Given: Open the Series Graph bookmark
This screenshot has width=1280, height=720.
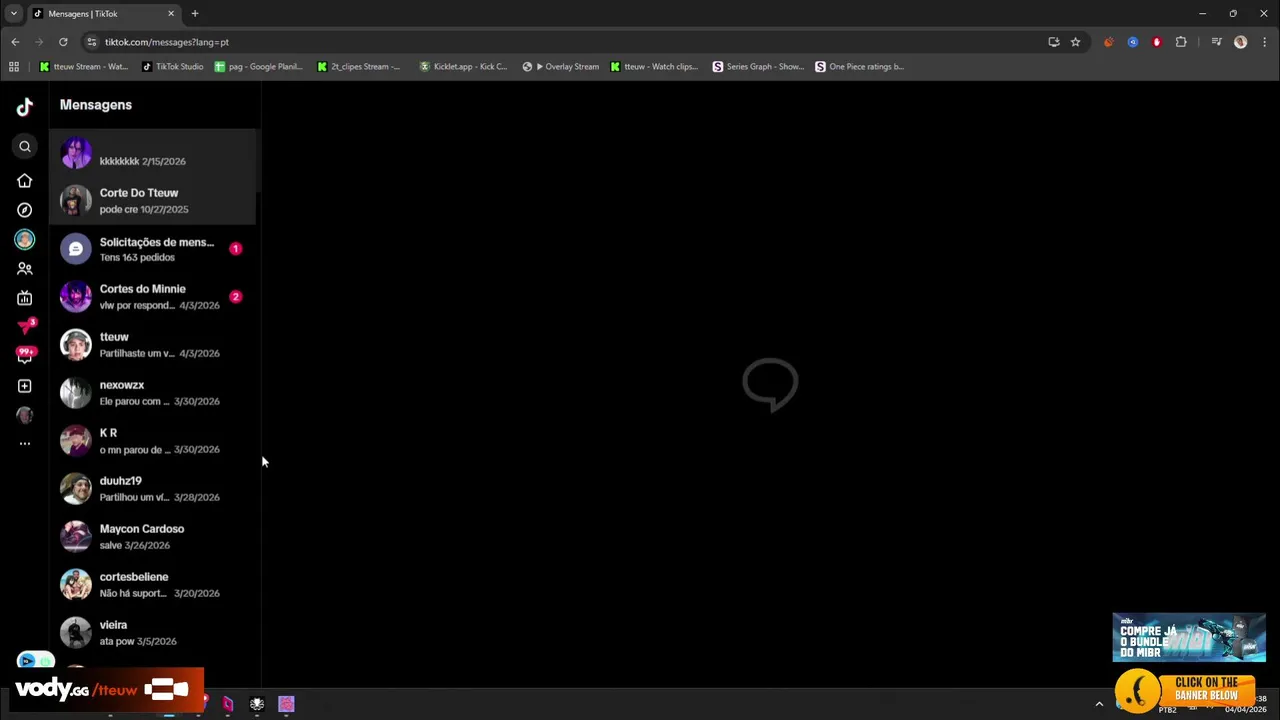Looking at the screenshot, I should tap(758, 67).
